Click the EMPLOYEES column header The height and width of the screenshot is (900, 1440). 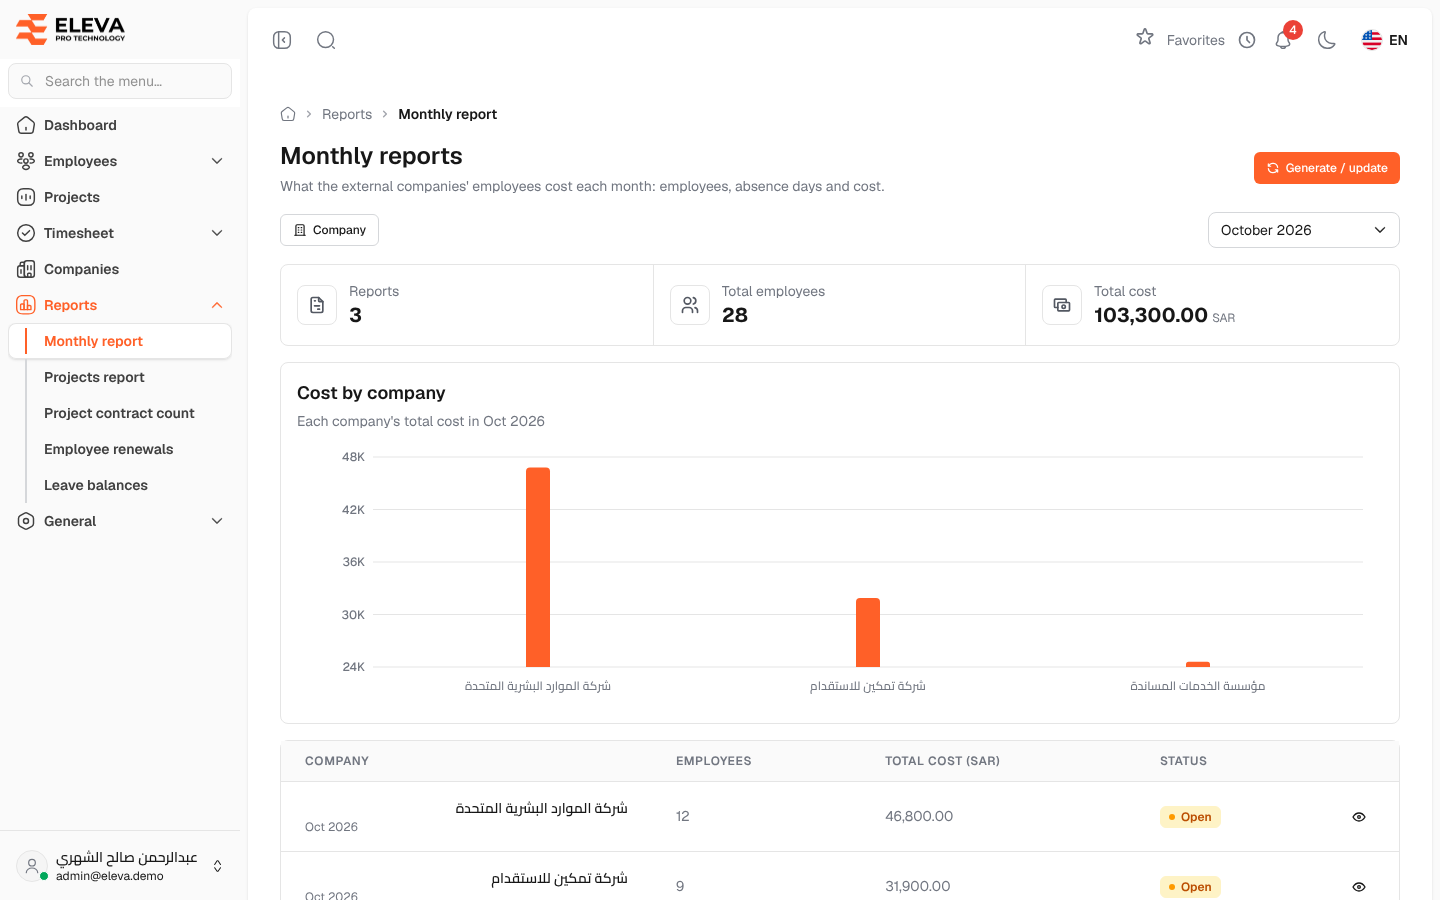tap(714, 761)
